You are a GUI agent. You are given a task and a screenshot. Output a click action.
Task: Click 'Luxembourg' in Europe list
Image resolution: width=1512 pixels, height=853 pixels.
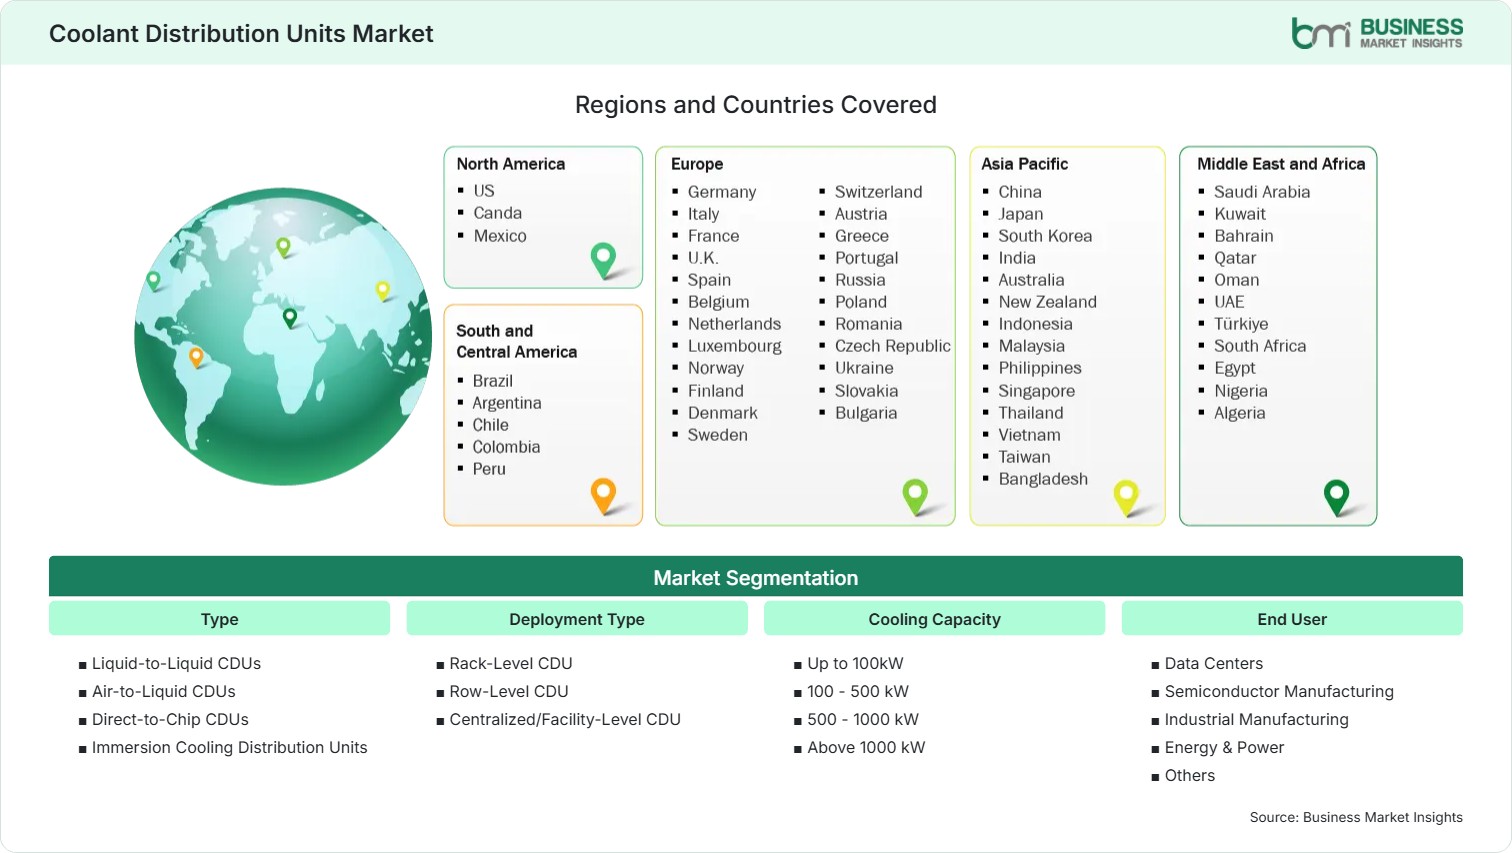[735, 346]
